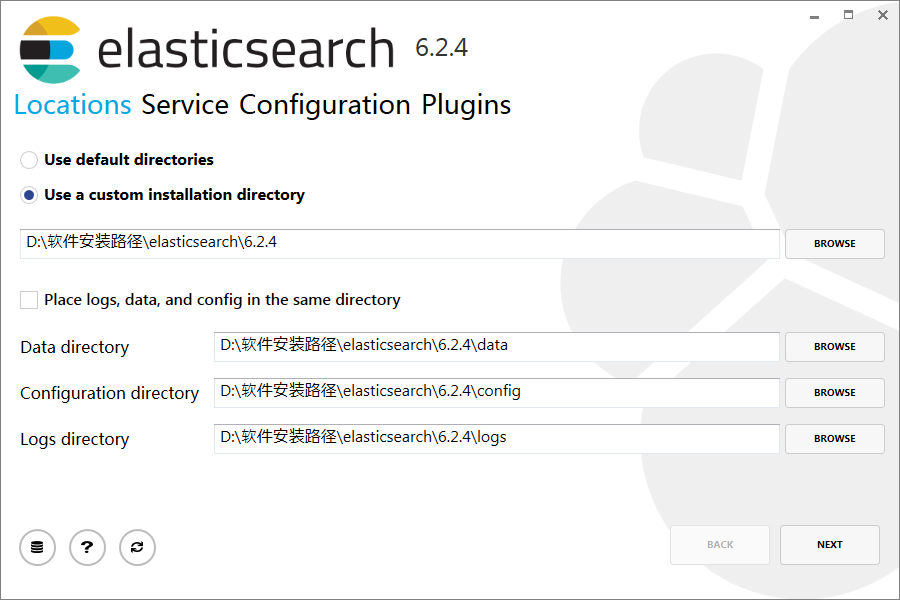Image resolution: width=900 pixels, height=600 pixels.
Task: Open the database icon button at bottom
Action: point(37,547)
